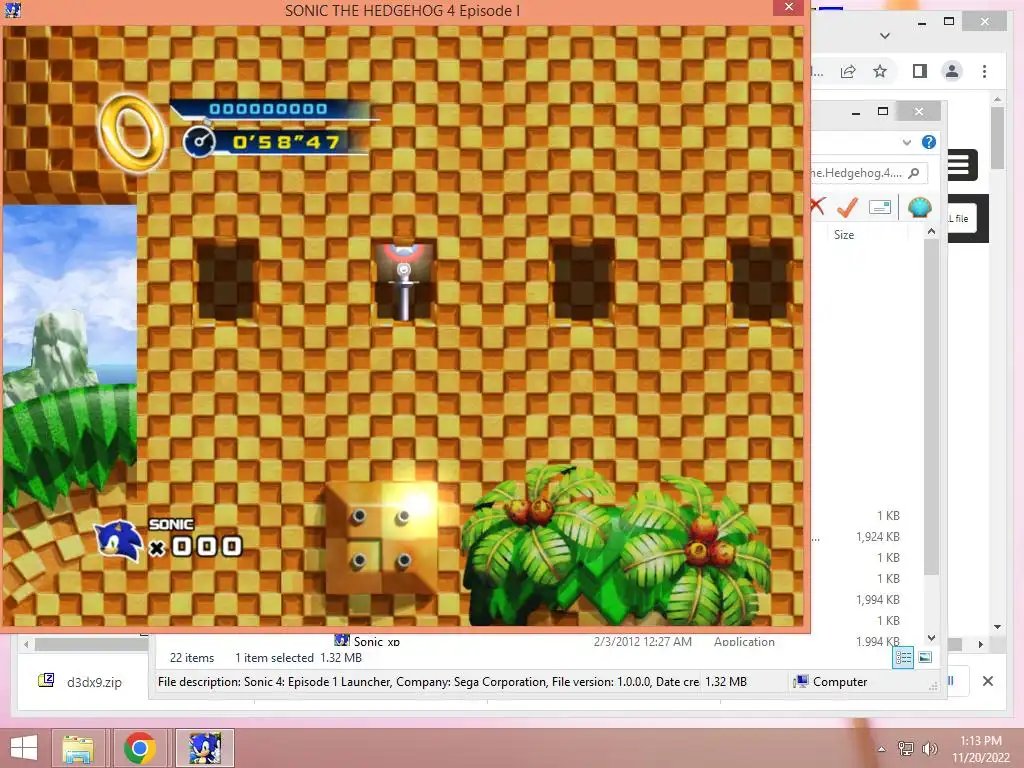Click the riveted metal block in game
Image resolution: width=1024 pixels, height=768 pixels.
click(383, 538)
